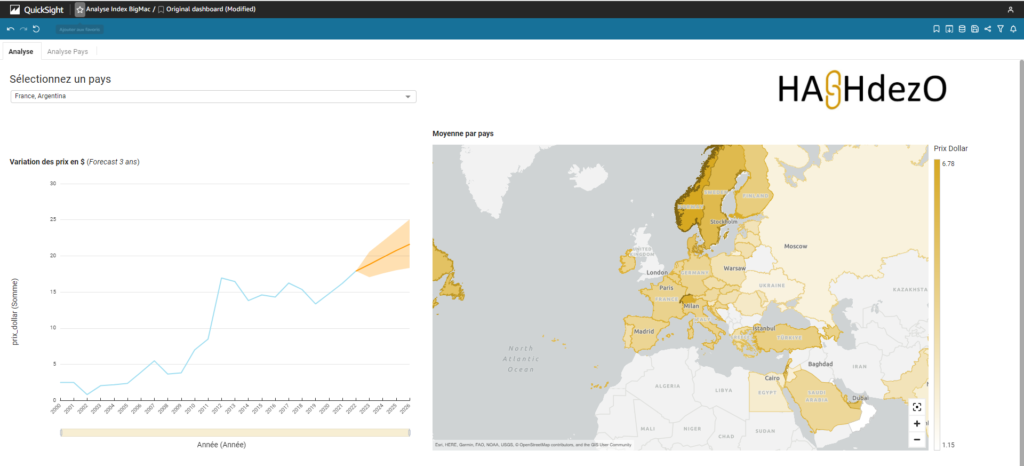Zoom out on the map
This screenshot has height=466, width=1024.
point(917,440)
